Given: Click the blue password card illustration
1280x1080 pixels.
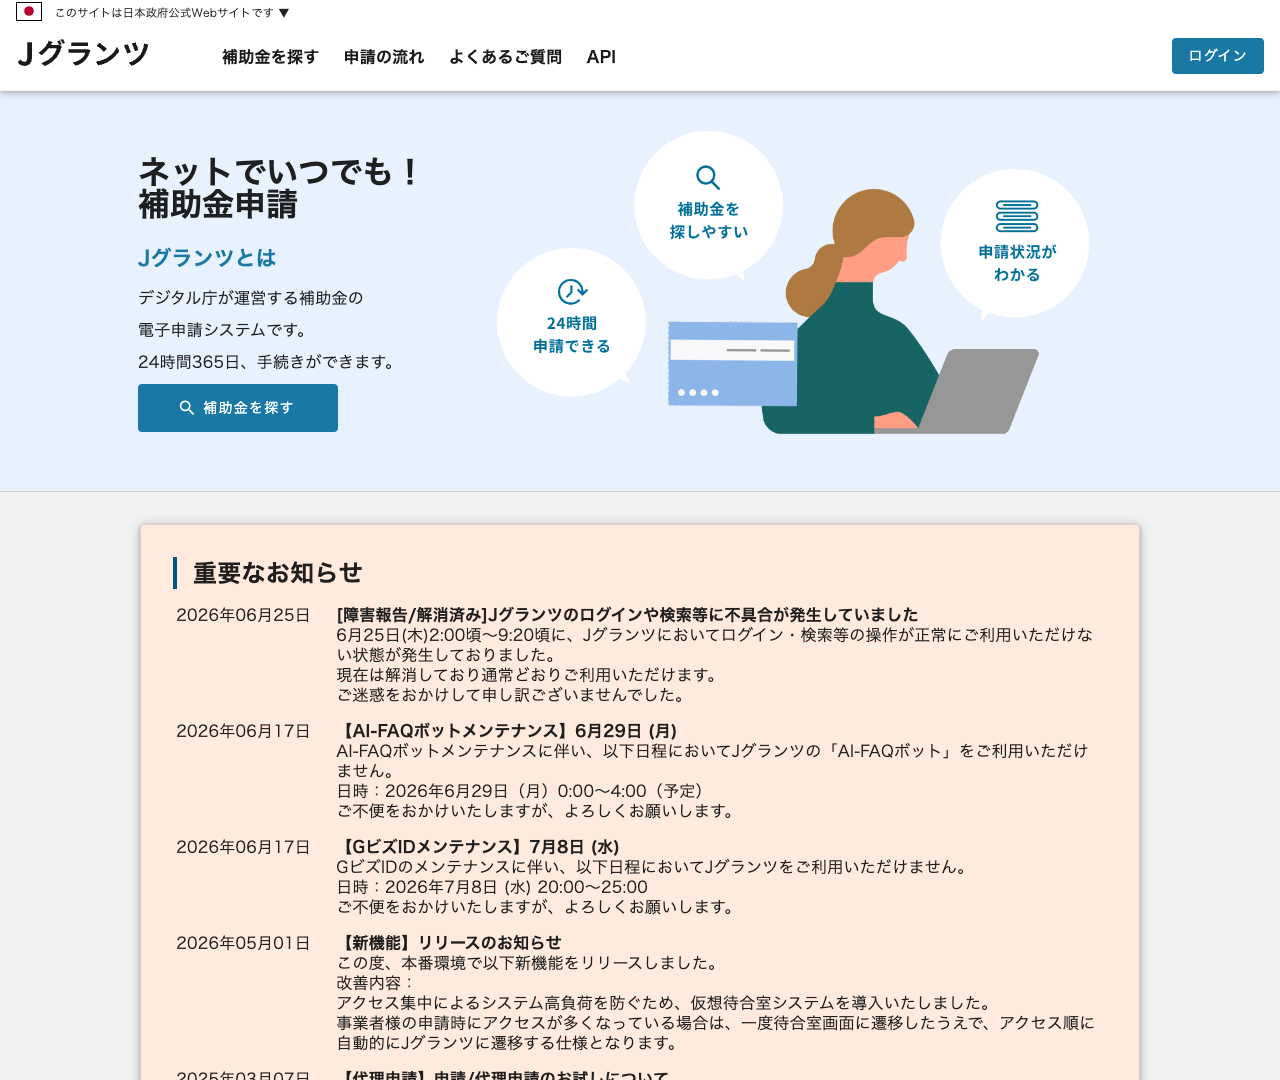Looking at the screenshot, I should (733, 364).
